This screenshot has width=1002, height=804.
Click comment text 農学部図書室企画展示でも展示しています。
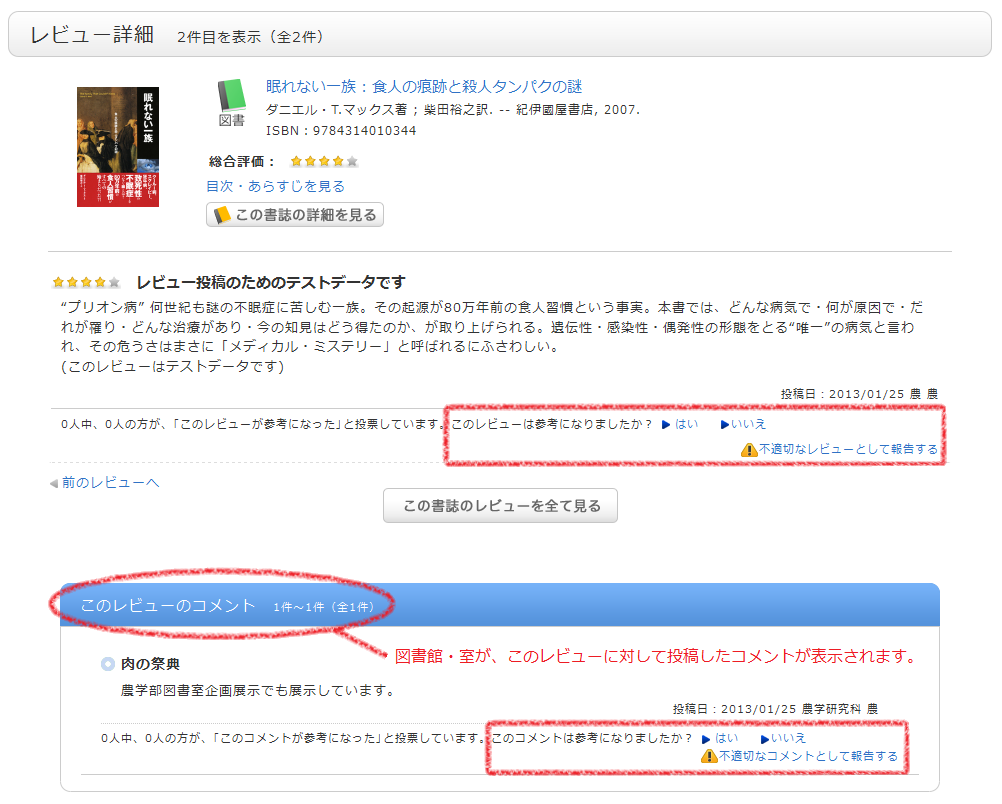(260, 690)
